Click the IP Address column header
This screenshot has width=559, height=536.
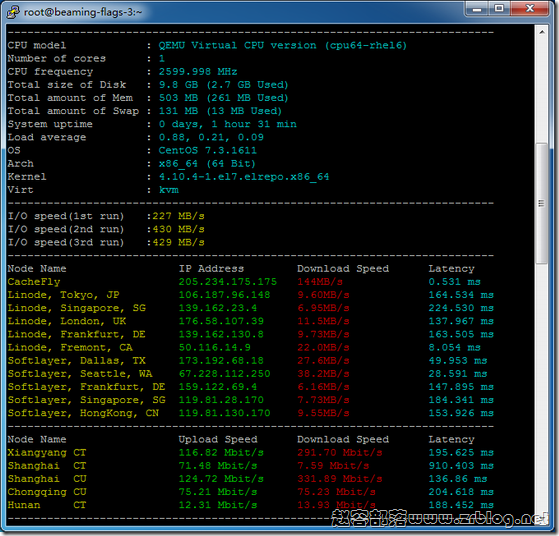211,269
